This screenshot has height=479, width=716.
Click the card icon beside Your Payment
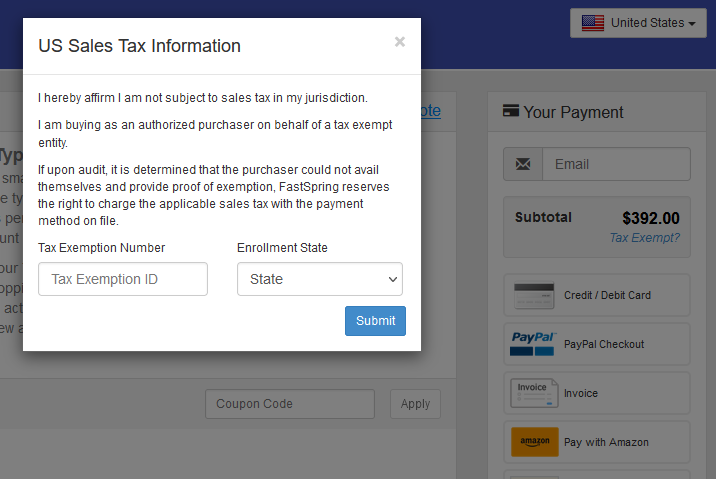511,111
